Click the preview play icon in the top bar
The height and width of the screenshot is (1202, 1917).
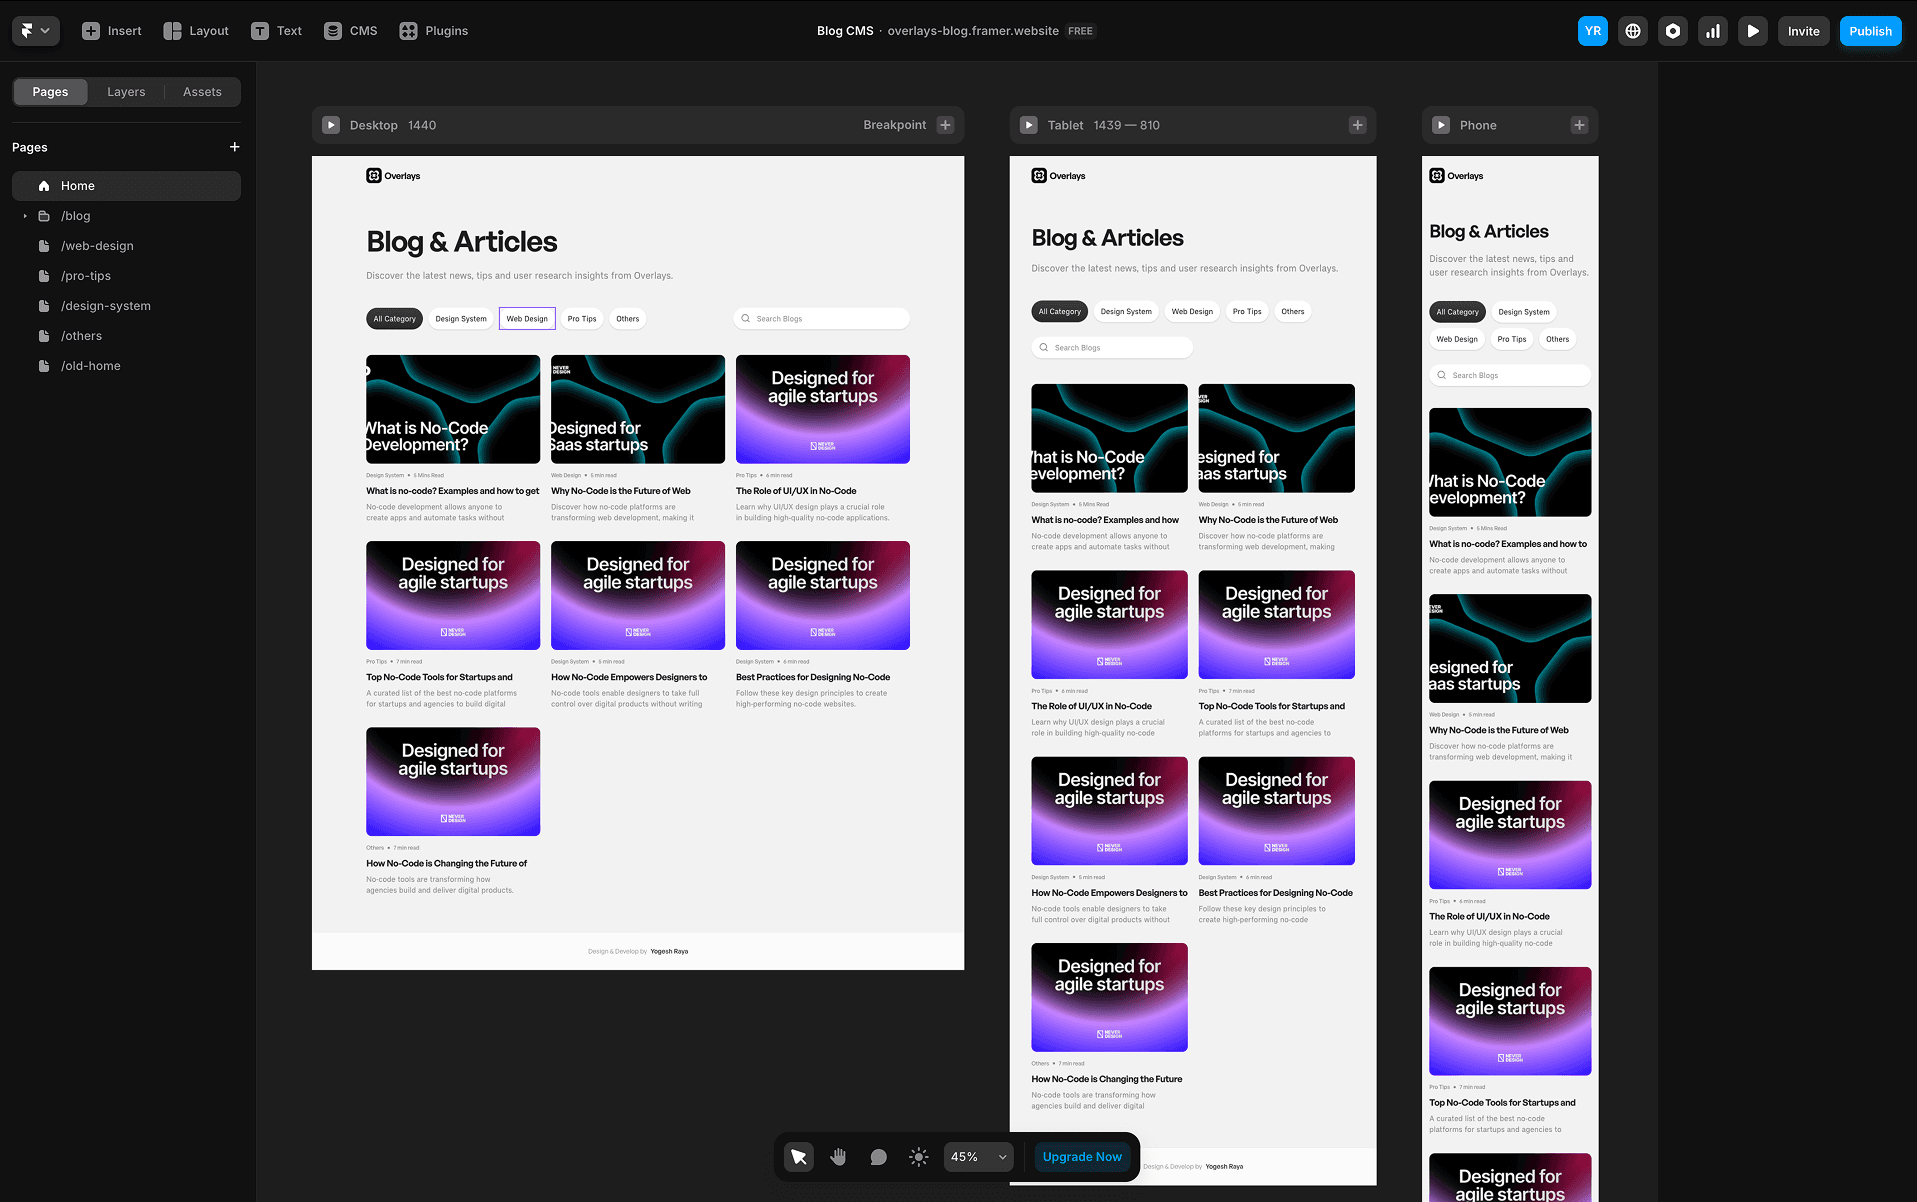(x=1753, y=31)
